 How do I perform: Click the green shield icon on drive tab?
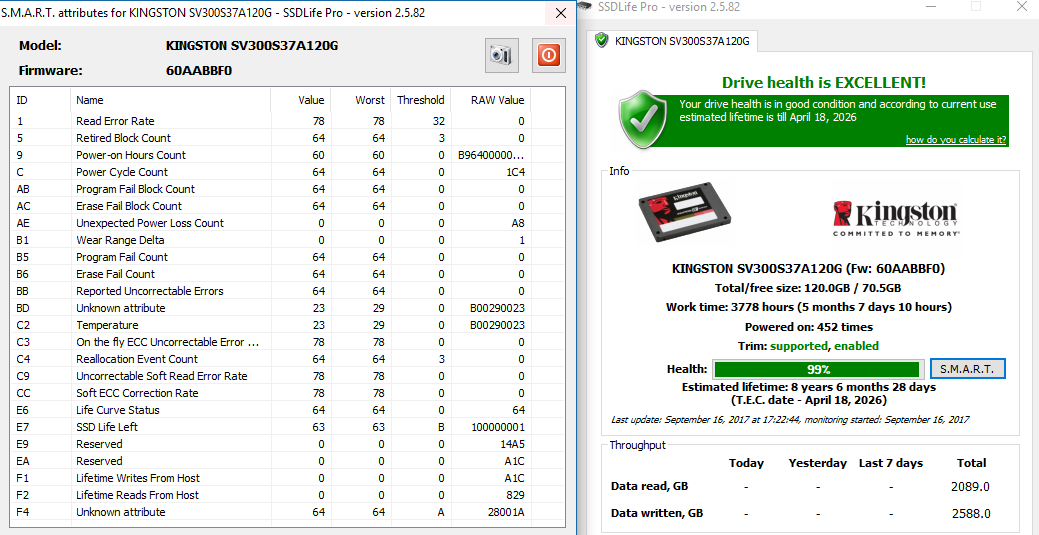pyautogui.click(x=602, y=41)
